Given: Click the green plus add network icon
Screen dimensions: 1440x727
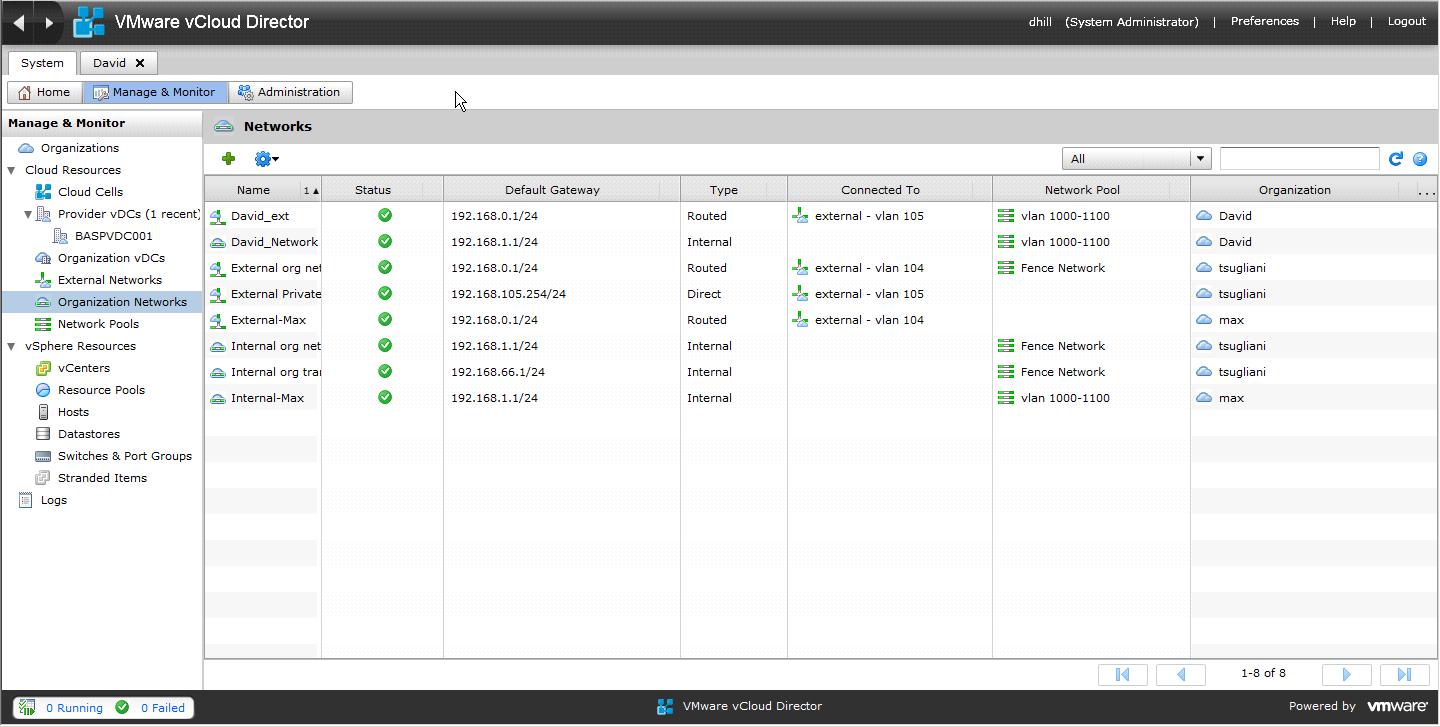Looking at the screenshot, I should click(229, 158).
